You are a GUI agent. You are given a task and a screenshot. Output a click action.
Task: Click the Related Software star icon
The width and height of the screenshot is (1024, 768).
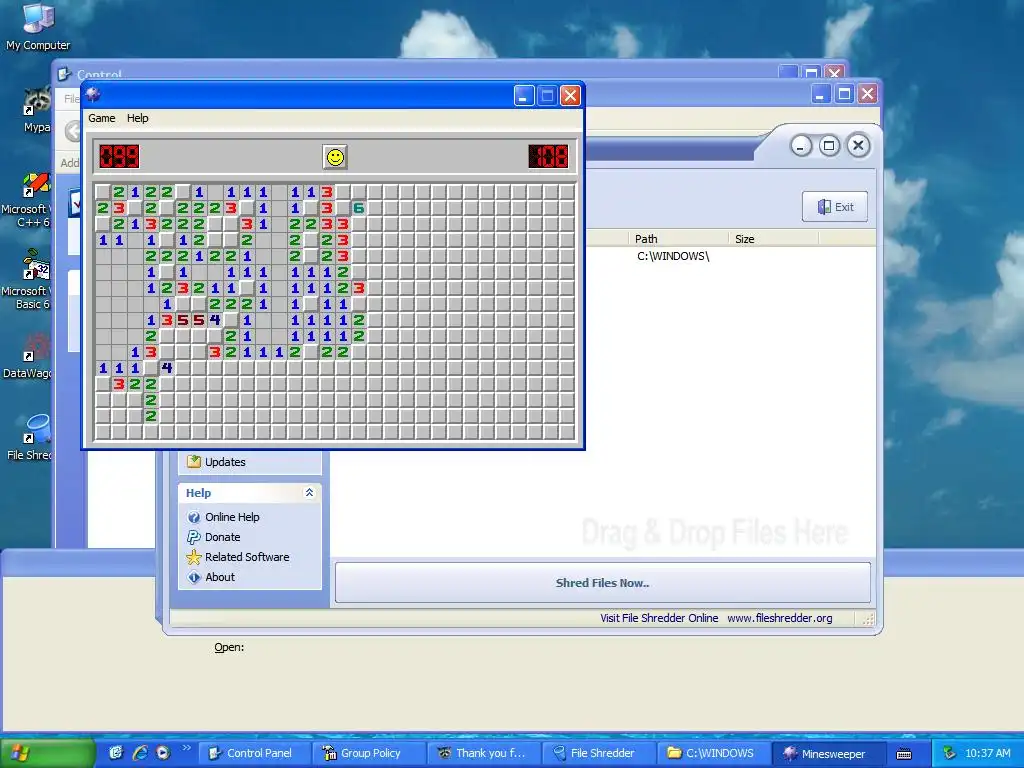[x=194, y=557]
